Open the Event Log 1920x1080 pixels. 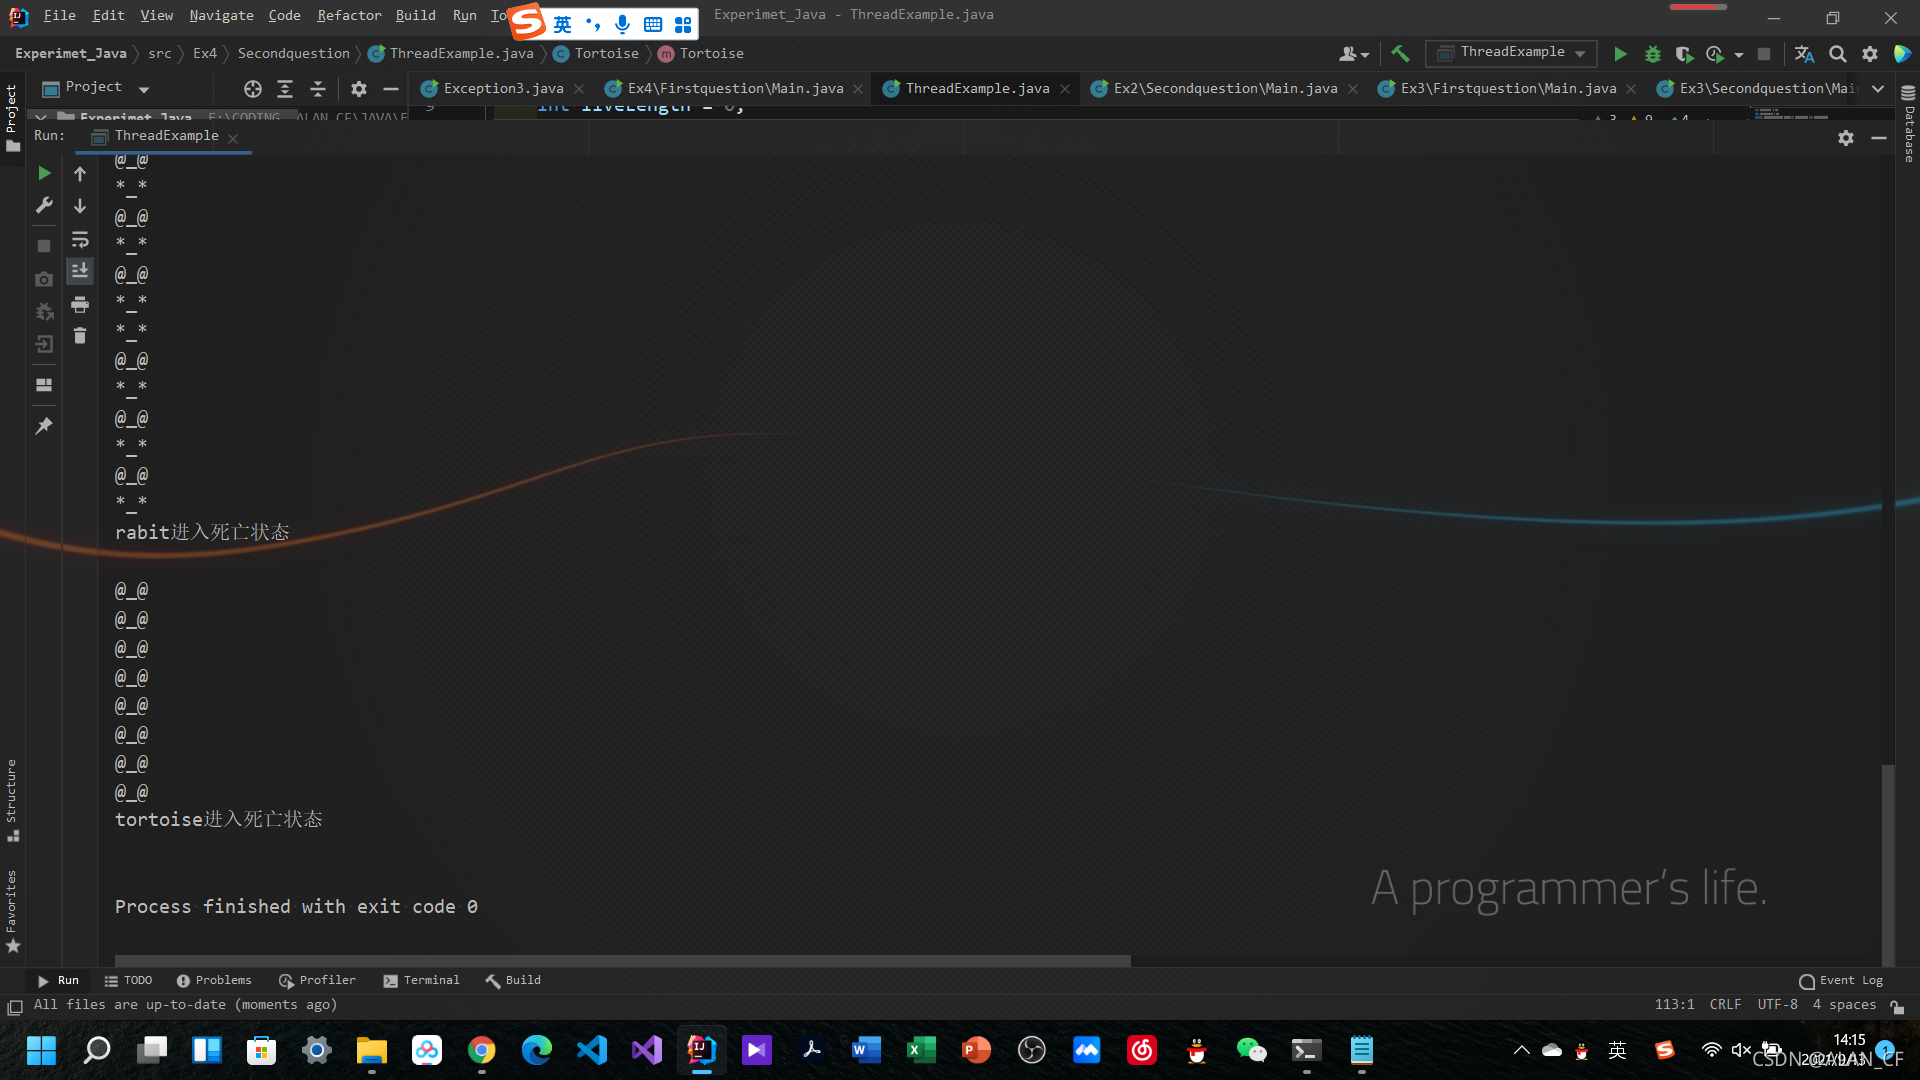(1840, 980)
